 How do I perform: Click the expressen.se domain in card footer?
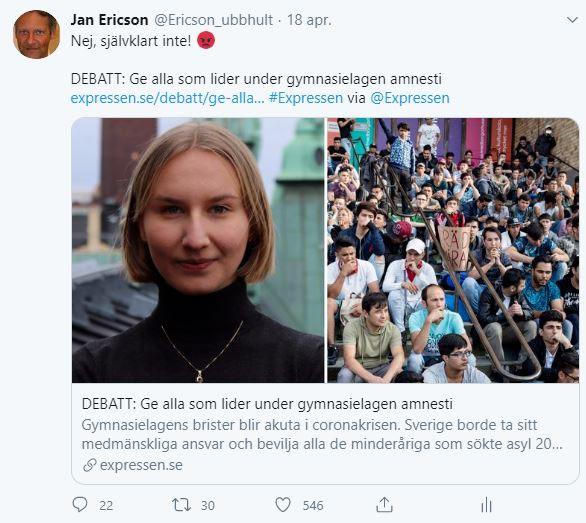141,465
